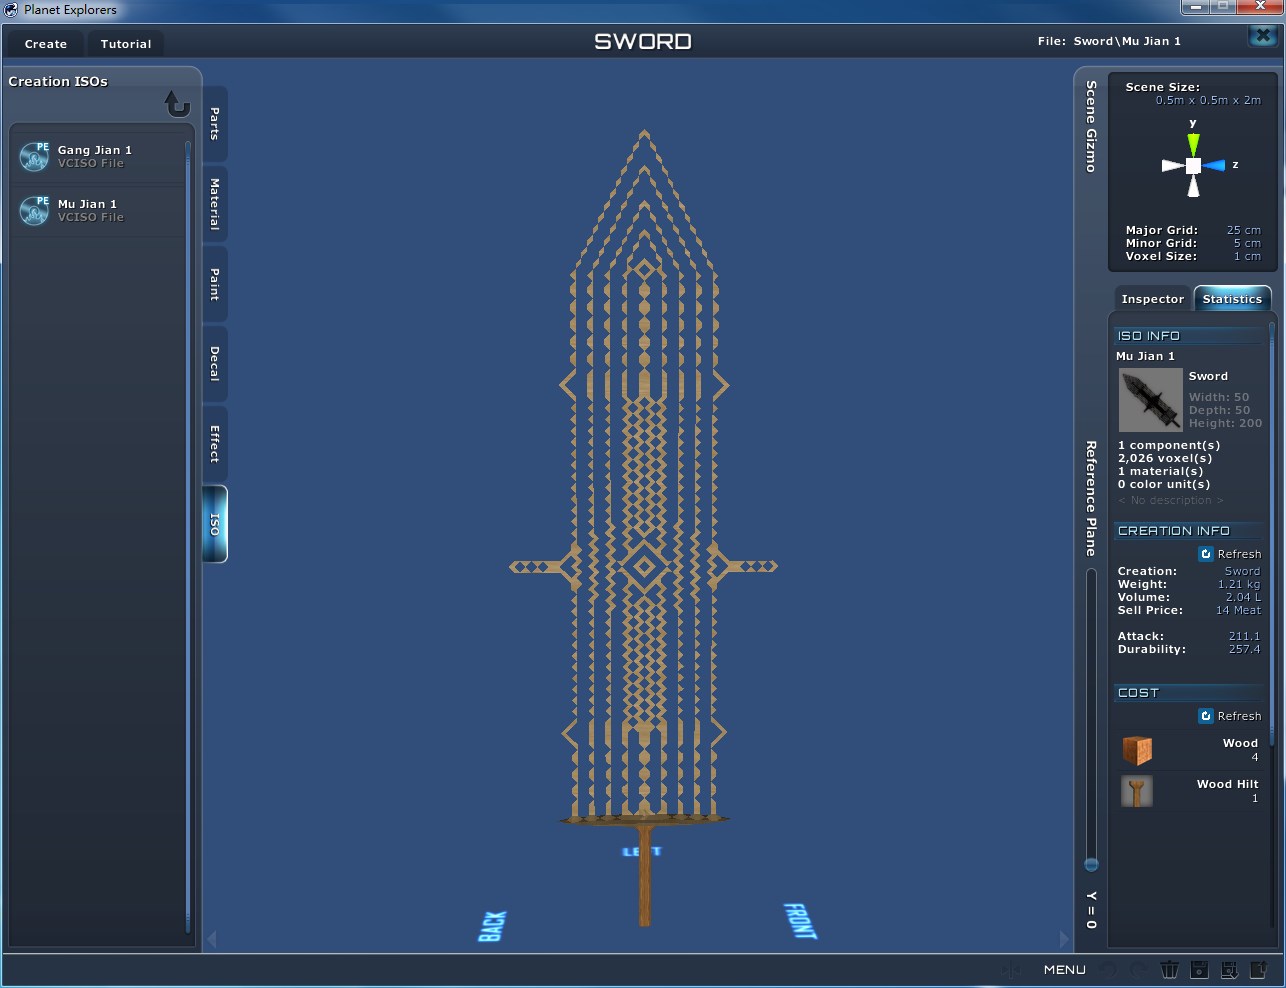
Task: Click the Sell Price '14 Meat' value
Action: (x=1238, y=610)
